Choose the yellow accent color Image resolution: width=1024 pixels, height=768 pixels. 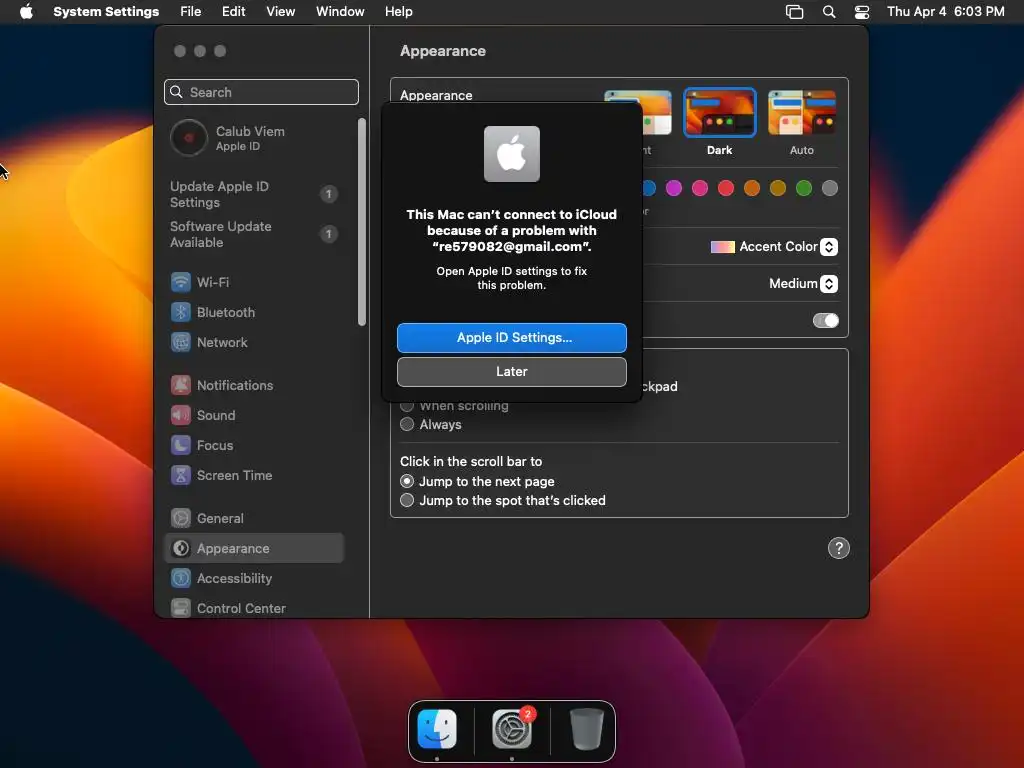(x=778, y=188)
